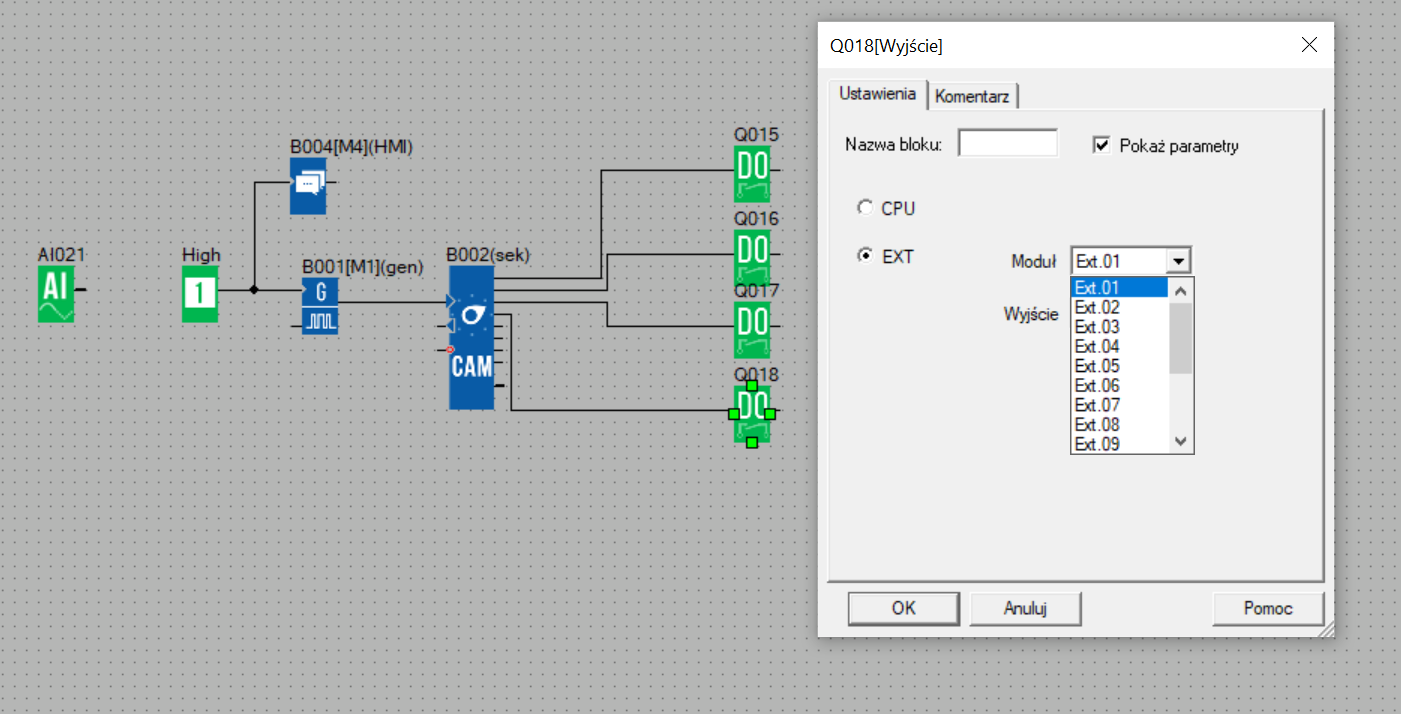Click the module list scrollbar down arrow
The height and width of the screenshot is (714, 1401).
pos(1181,442)
